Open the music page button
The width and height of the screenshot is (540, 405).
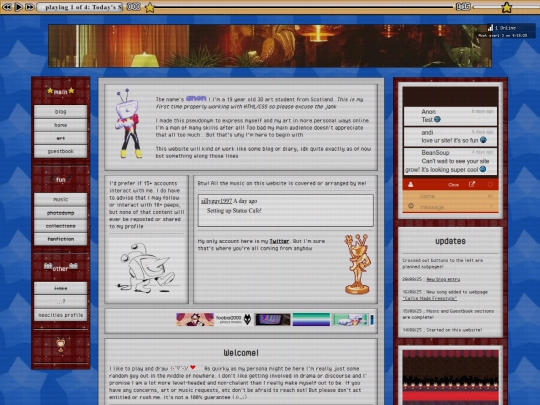[61, 199]
